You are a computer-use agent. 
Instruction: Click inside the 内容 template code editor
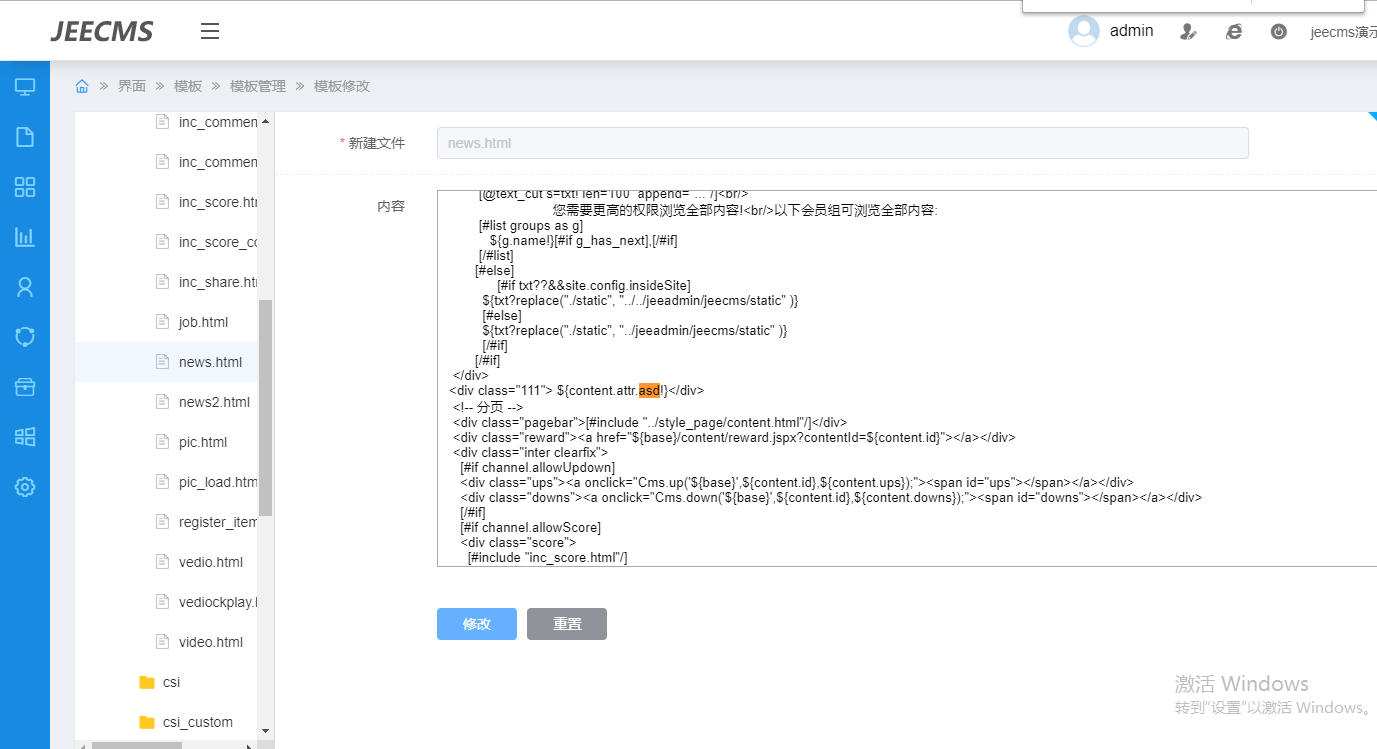point(906,378)
